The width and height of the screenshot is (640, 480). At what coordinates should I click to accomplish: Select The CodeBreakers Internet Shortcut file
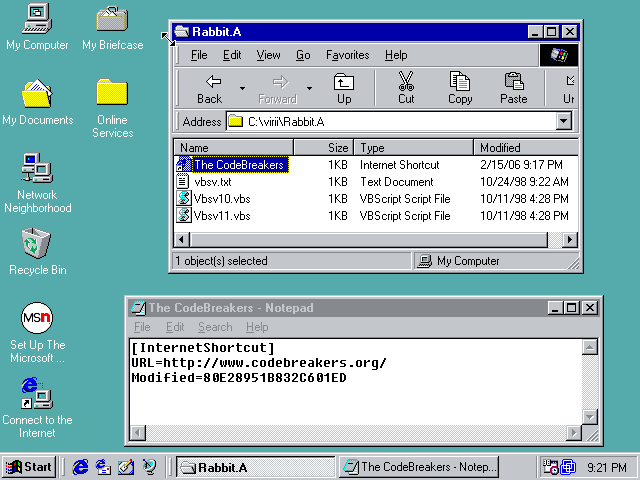click(233, 164)
